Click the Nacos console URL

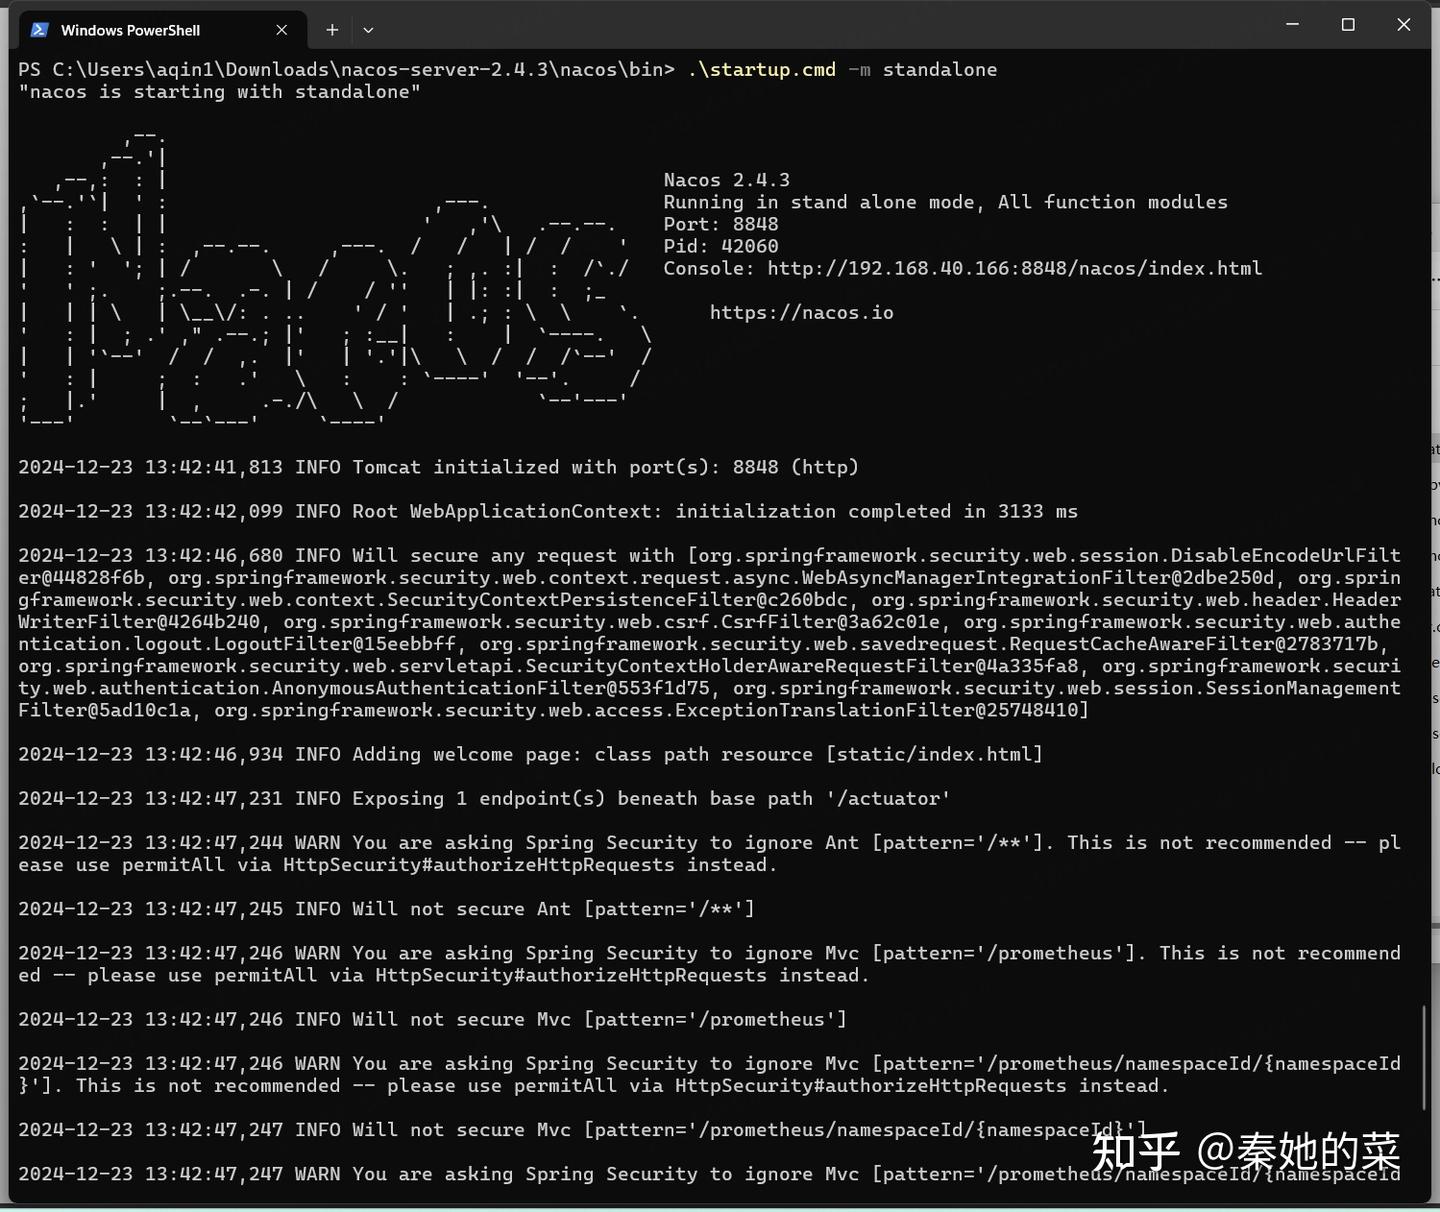(1014, 268)
